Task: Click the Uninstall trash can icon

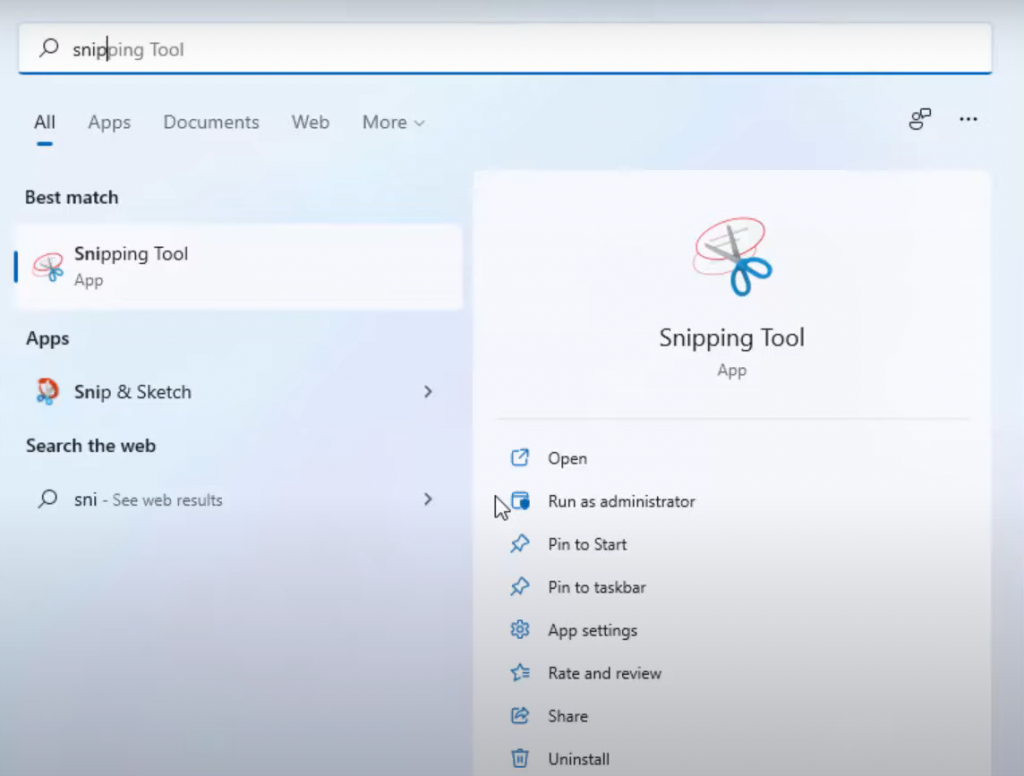Action: (520, 759)
